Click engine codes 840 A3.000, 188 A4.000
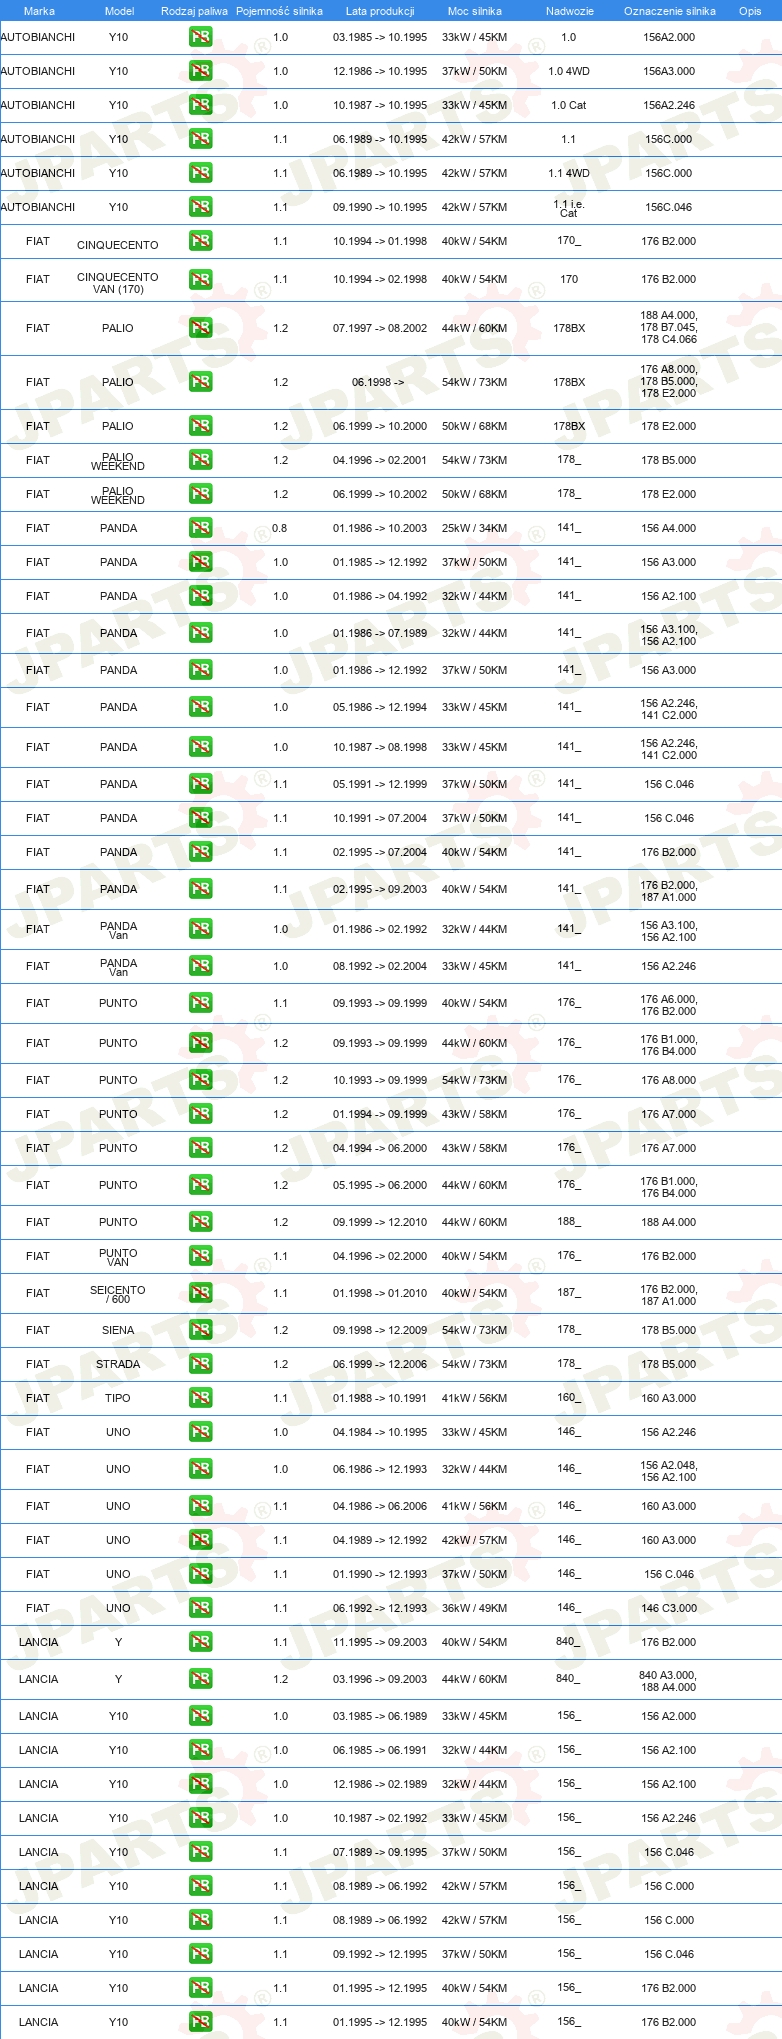Image resolution: width=782 pixels, height=2039 pixels. click(x=669, y=1681)
